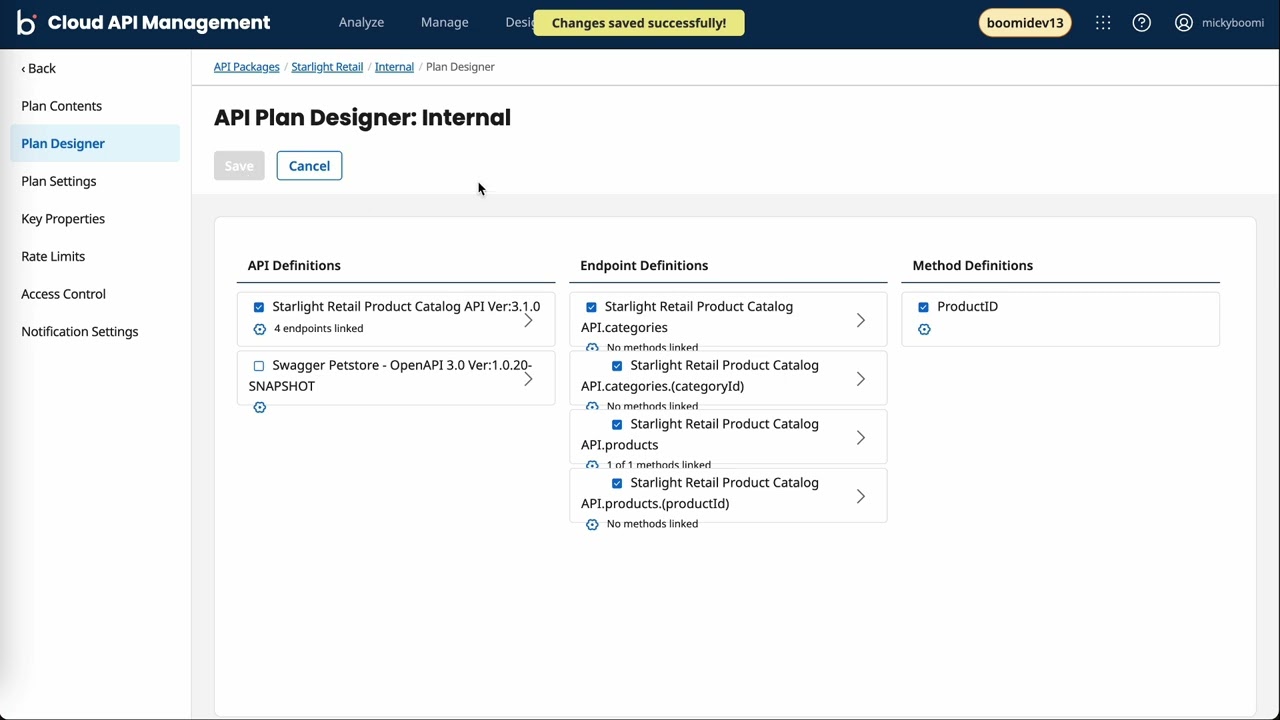Open Rate Limits in sidebar
This screenshot has width=1280, height=720.
[x=53, y=256]
